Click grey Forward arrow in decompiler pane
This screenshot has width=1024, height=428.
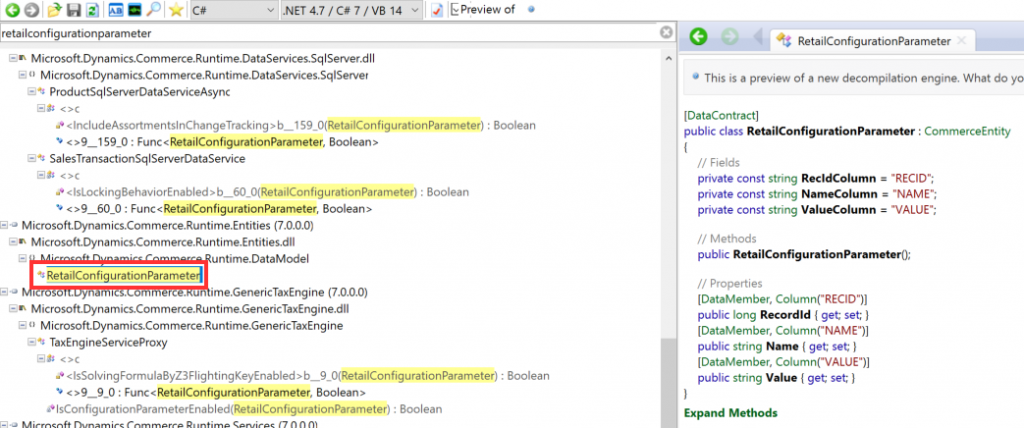click(730, 37)
